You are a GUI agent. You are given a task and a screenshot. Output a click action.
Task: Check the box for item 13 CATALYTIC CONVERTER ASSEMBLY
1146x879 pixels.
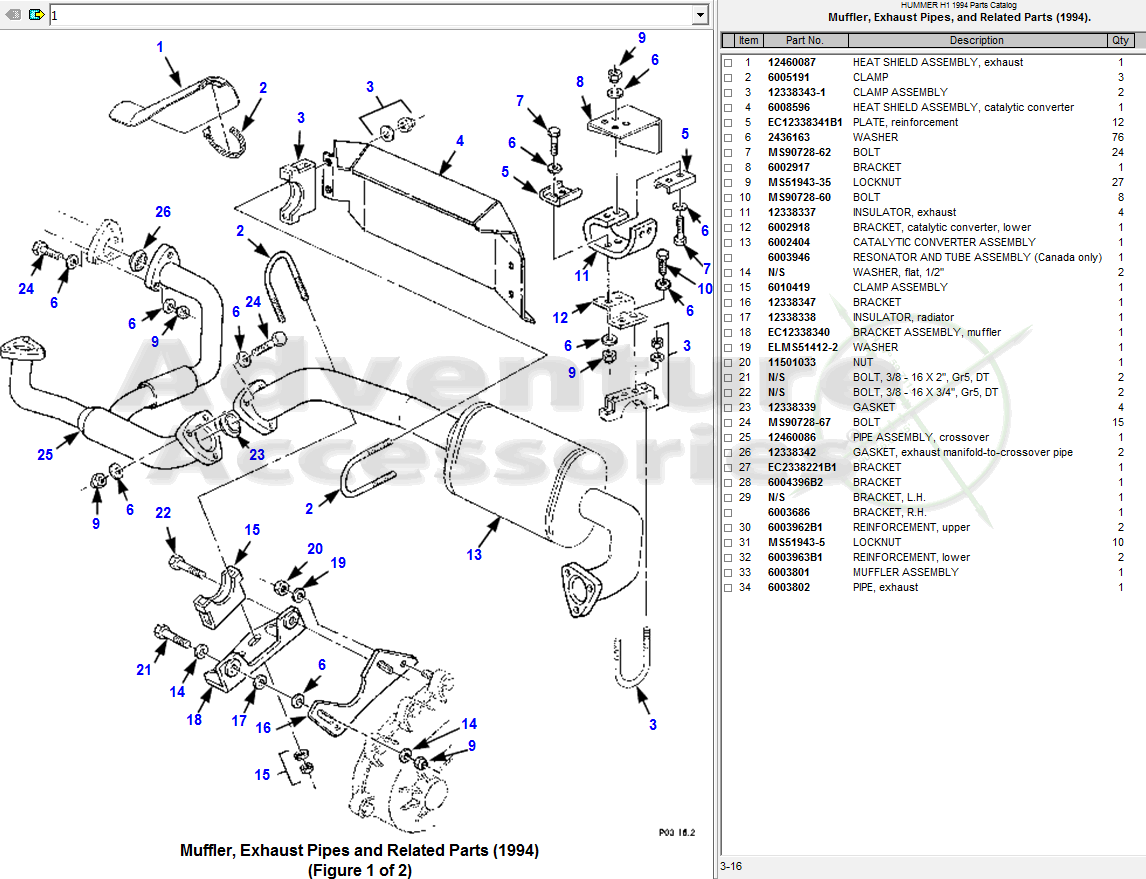pos(727,242)
